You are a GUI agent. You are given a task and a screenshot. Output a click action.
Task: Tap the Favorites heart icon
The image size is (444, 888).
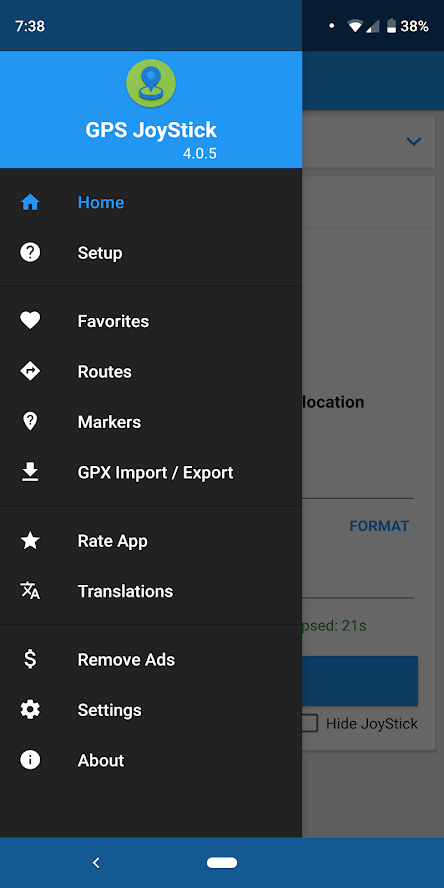point(30,321)
